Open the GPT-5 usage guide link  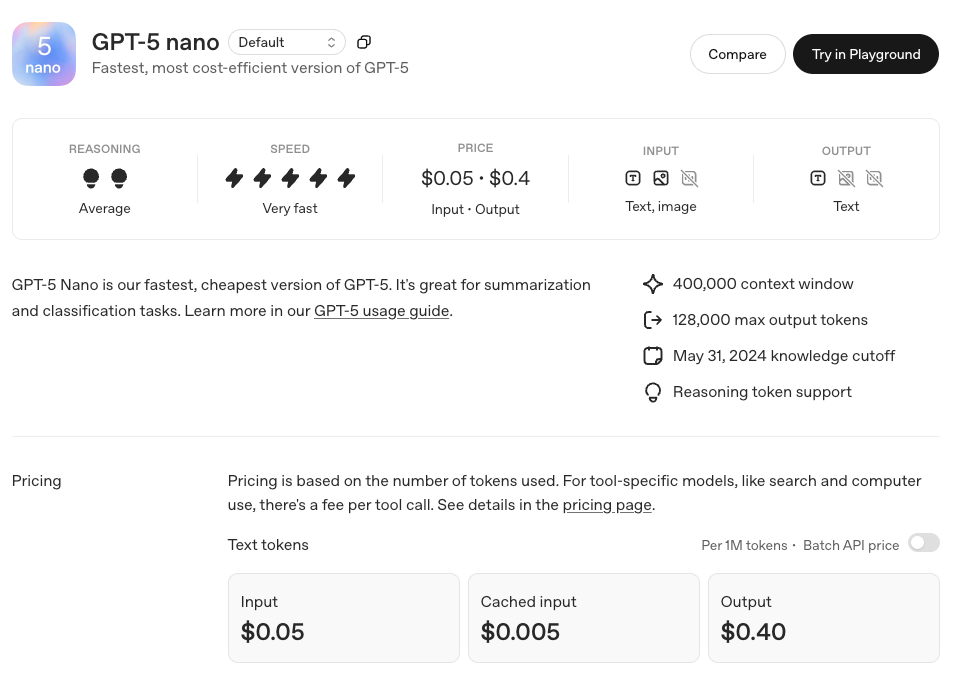tap(381, 311)
